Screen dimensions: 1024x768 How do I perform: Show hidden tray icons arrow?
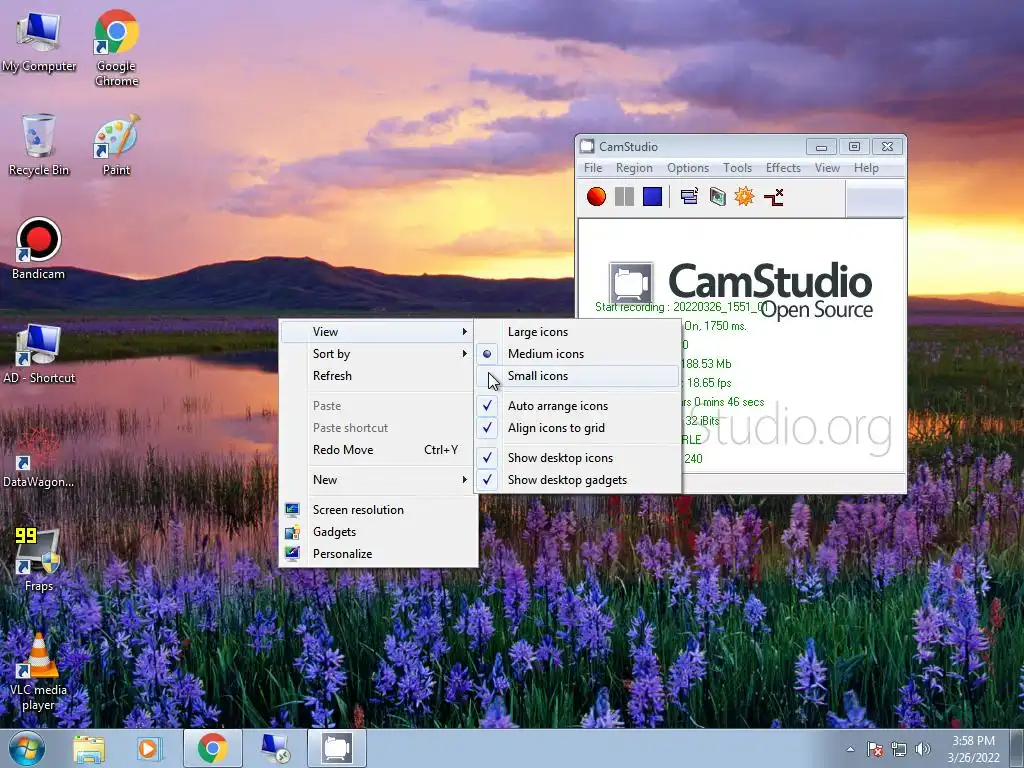click(850, 749)
